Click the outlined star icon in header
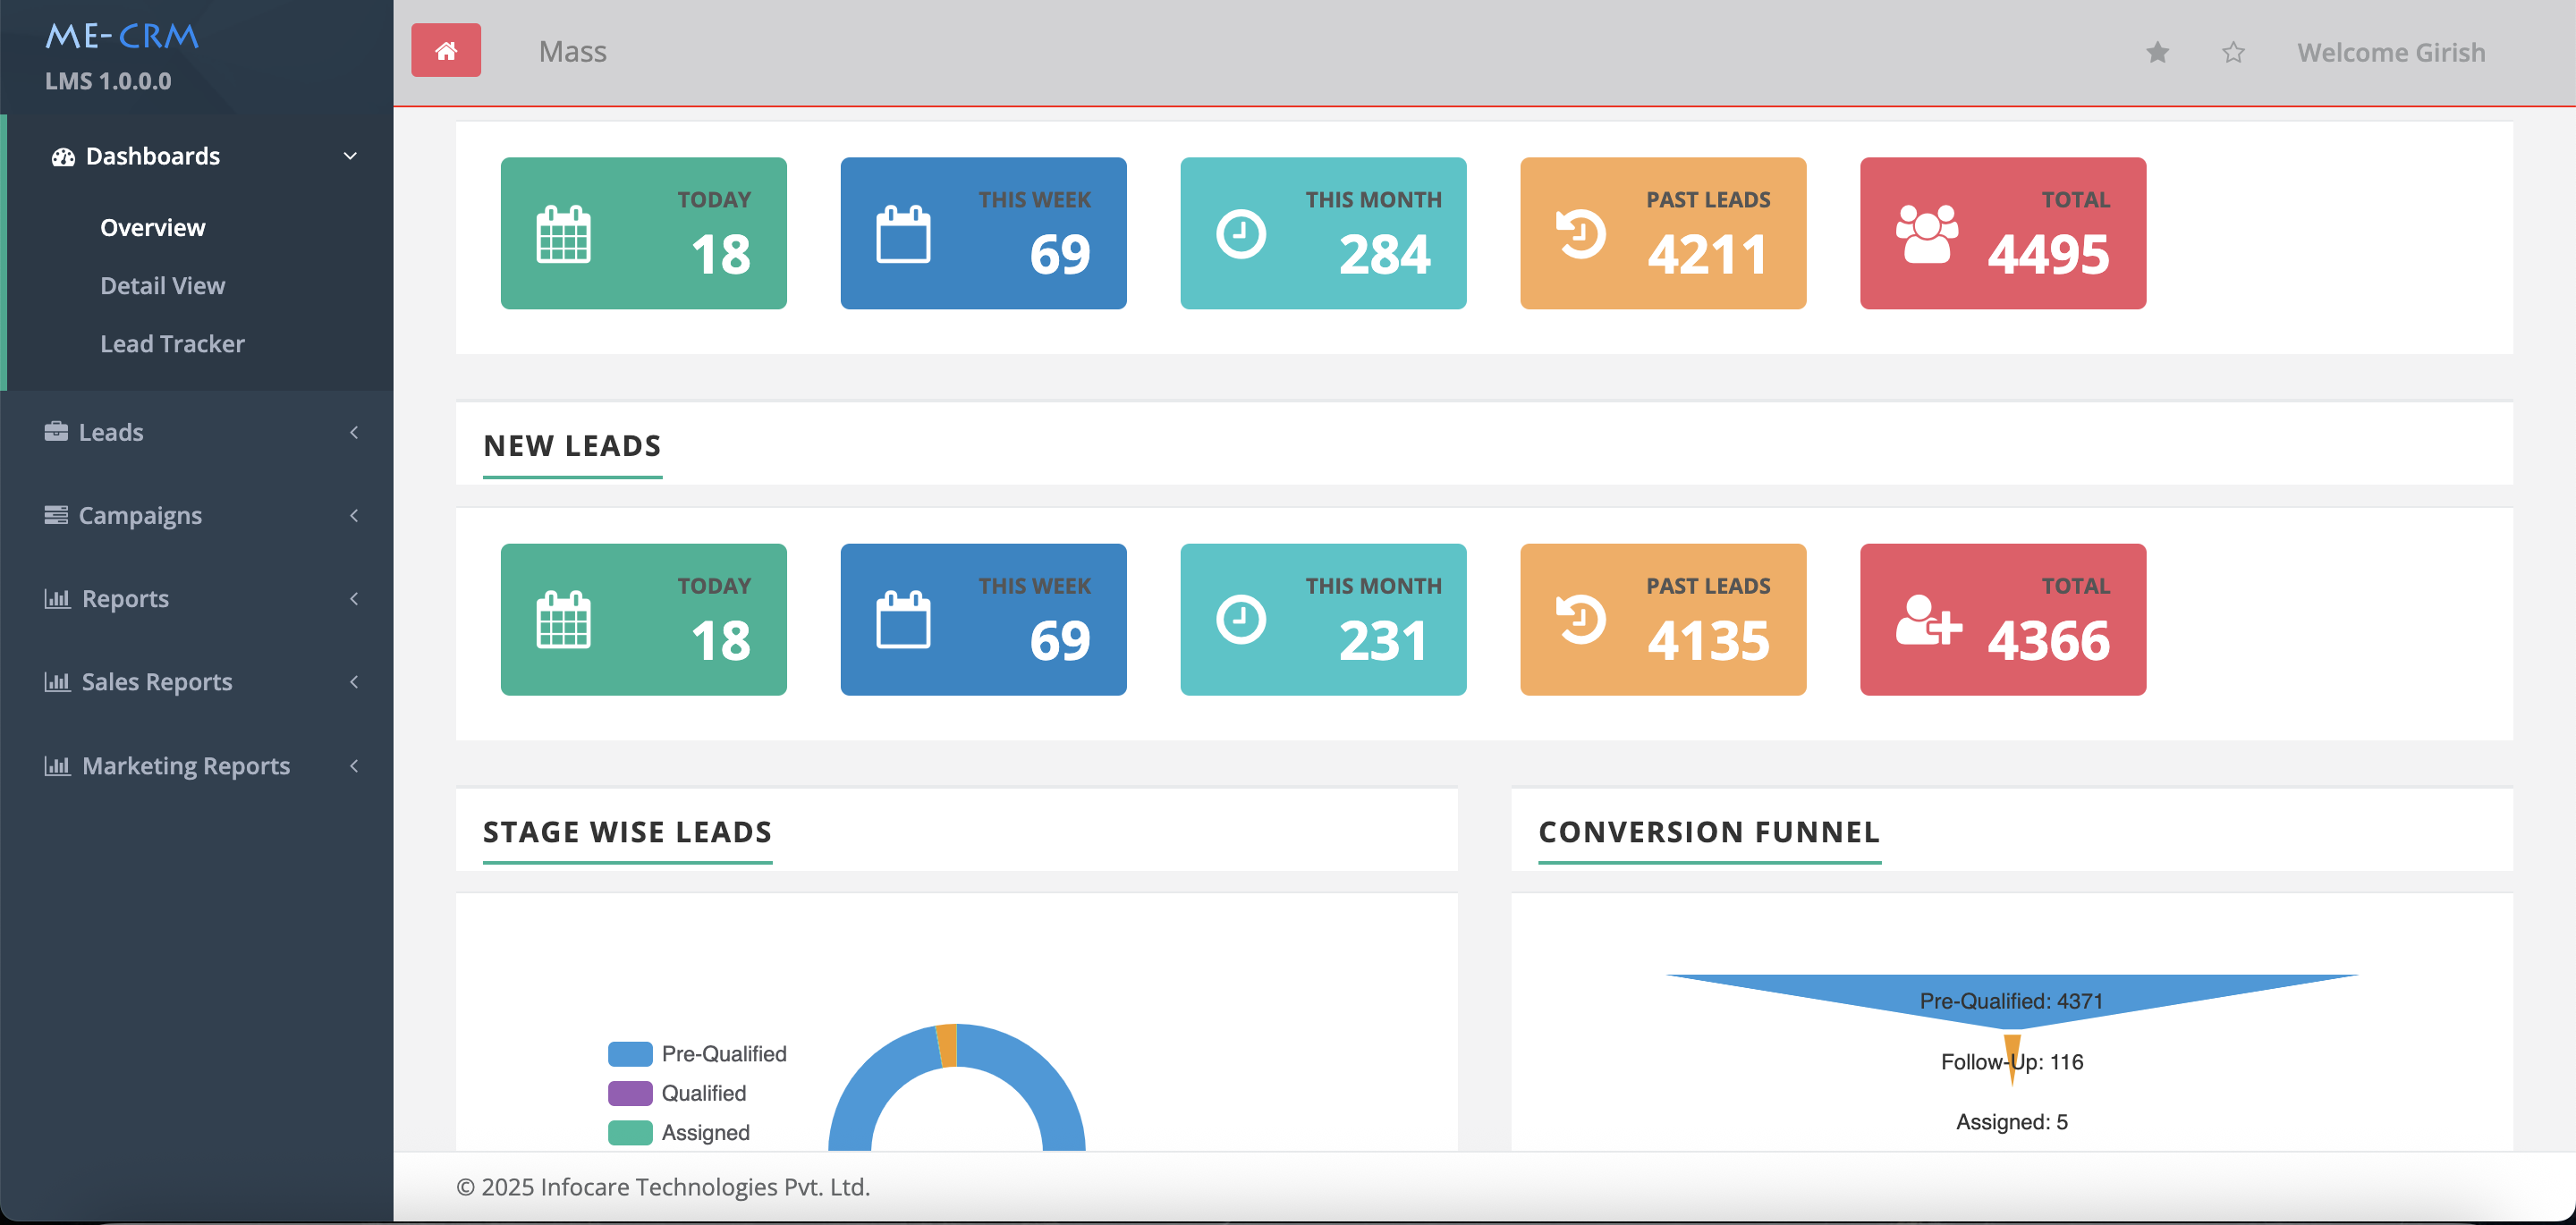 (2233, 52)
